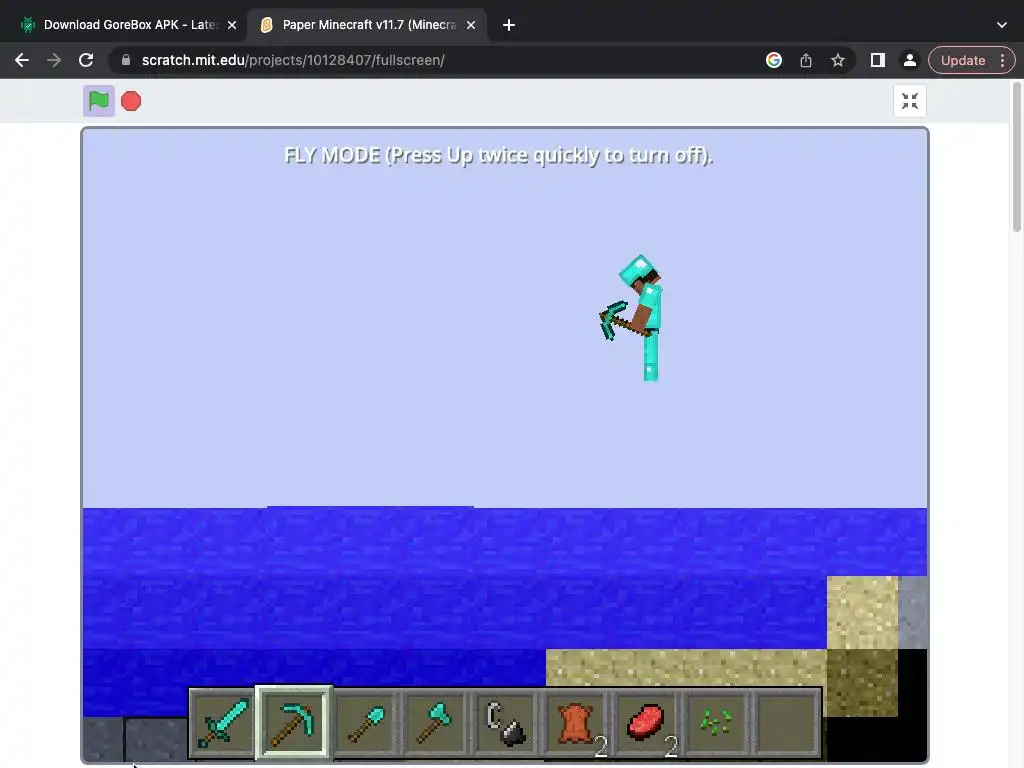Stop the project with the red stop button

click(x=131, y=101)
